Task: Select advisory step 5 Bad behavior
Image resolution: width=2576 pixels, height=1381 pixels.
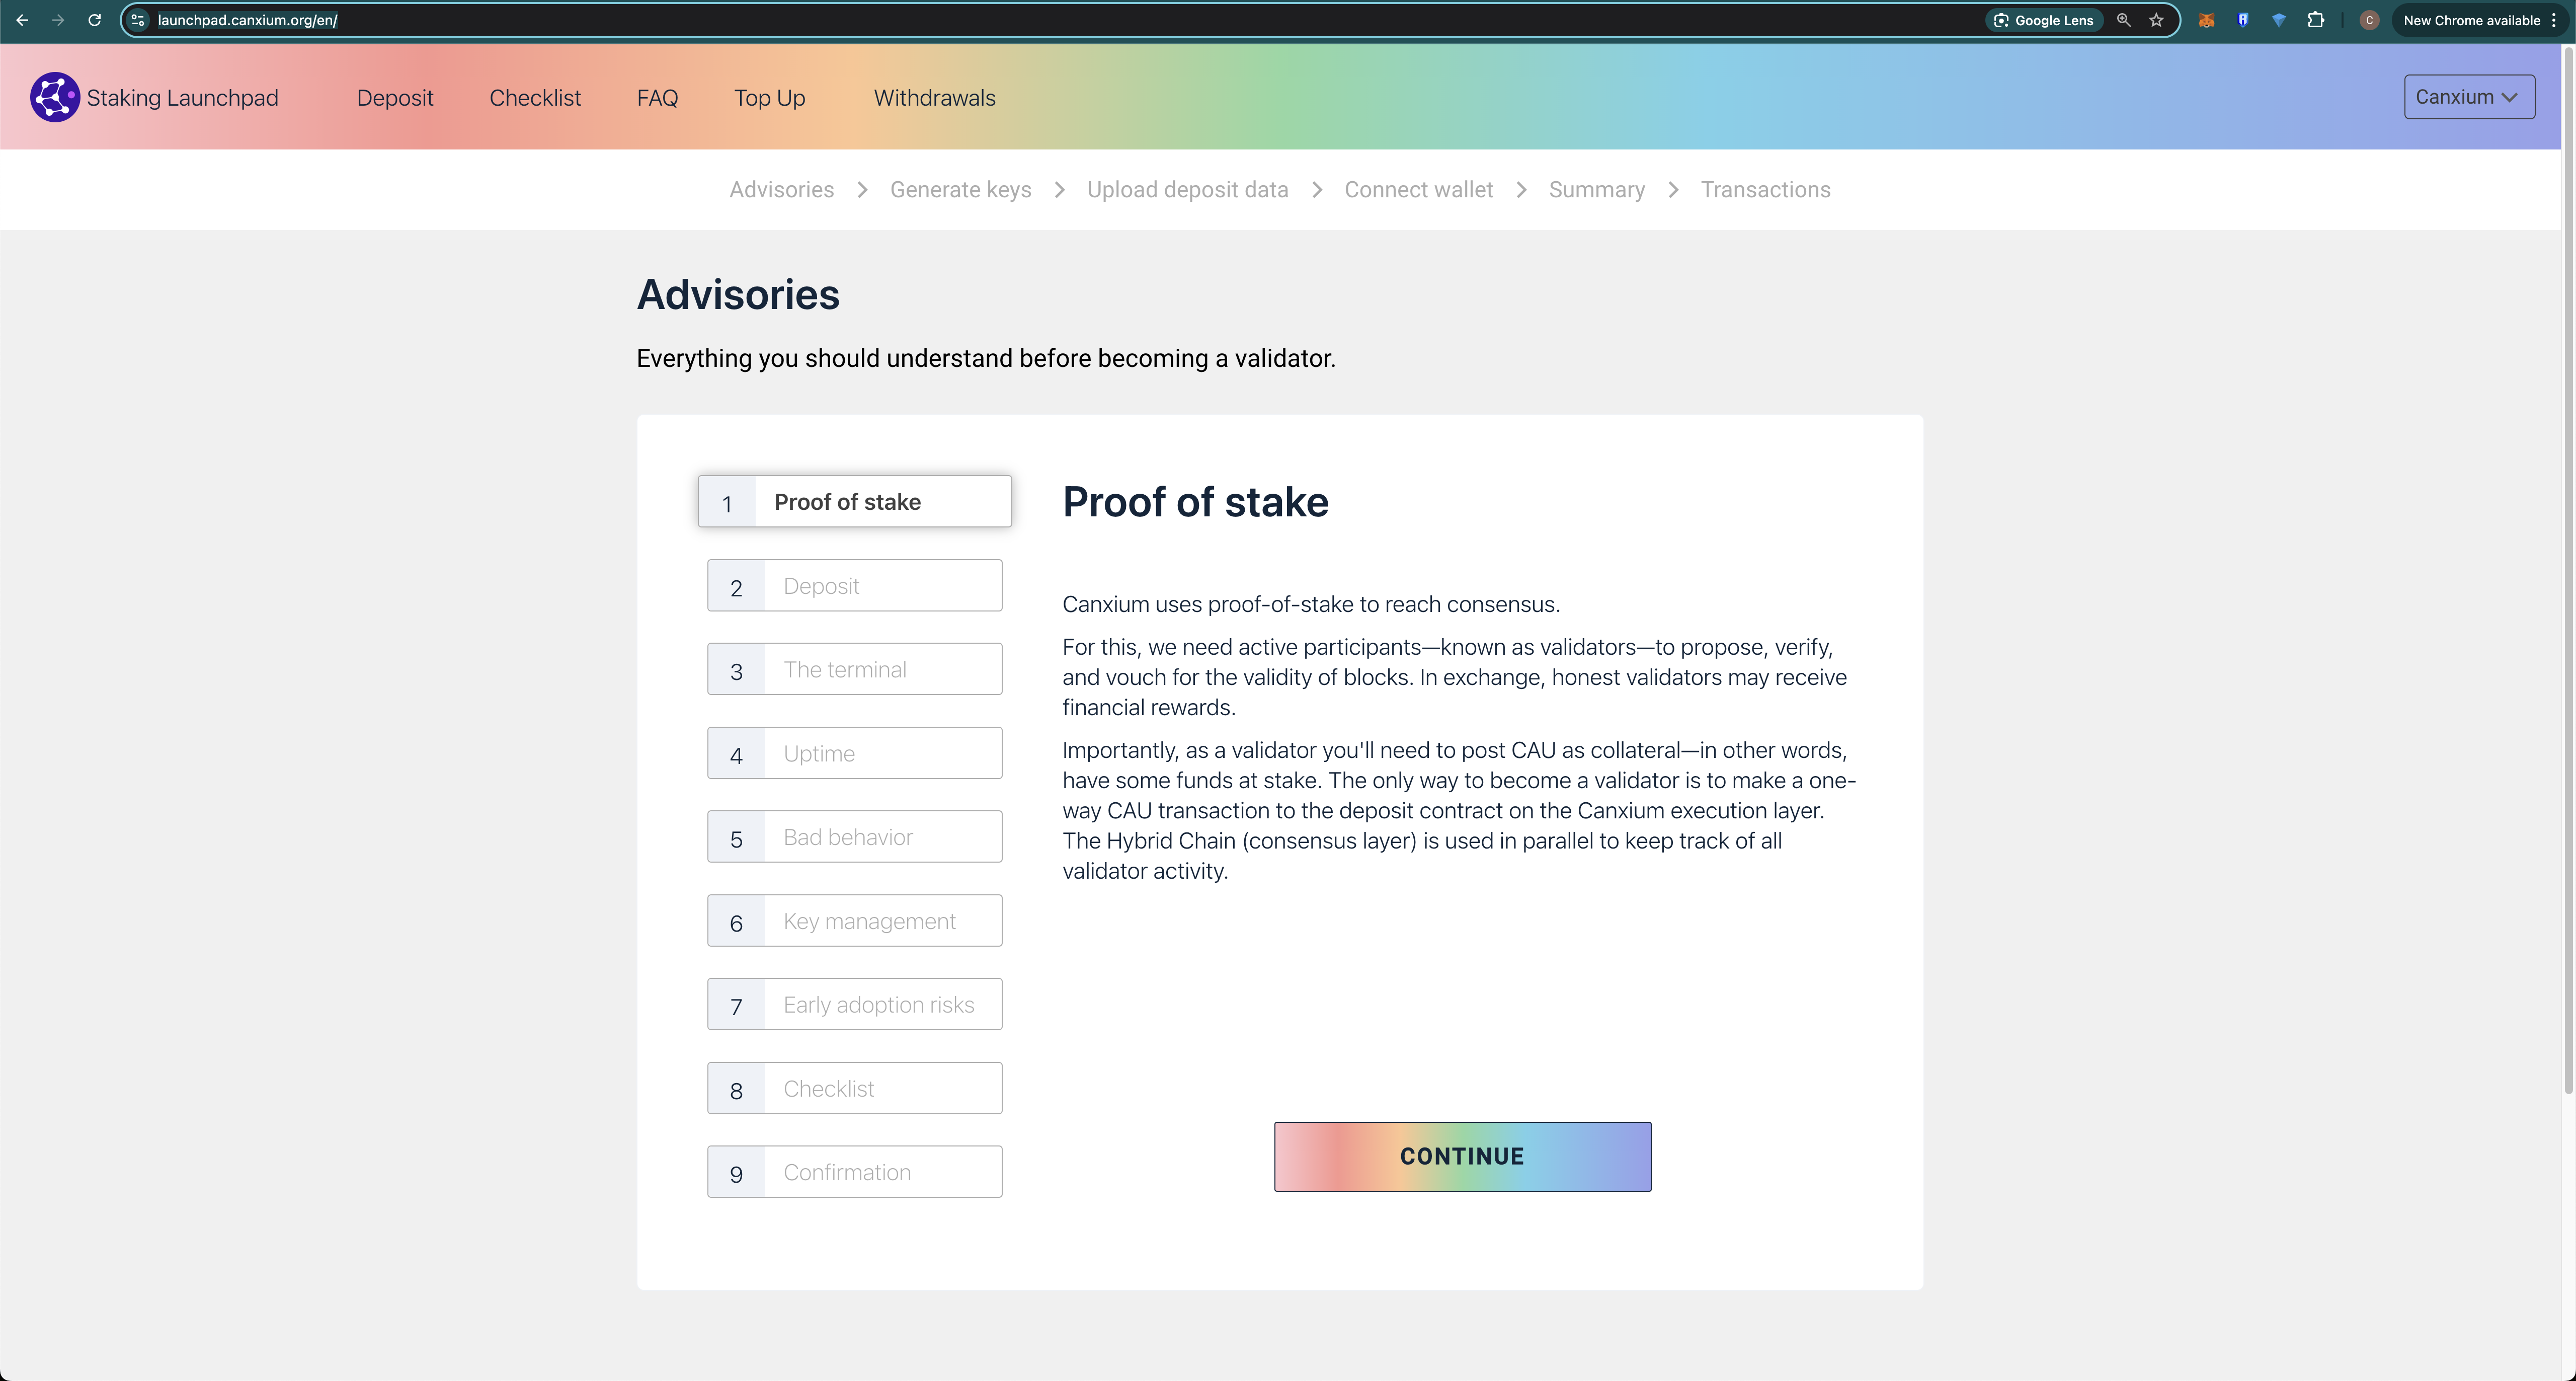Action: [854, 837]
